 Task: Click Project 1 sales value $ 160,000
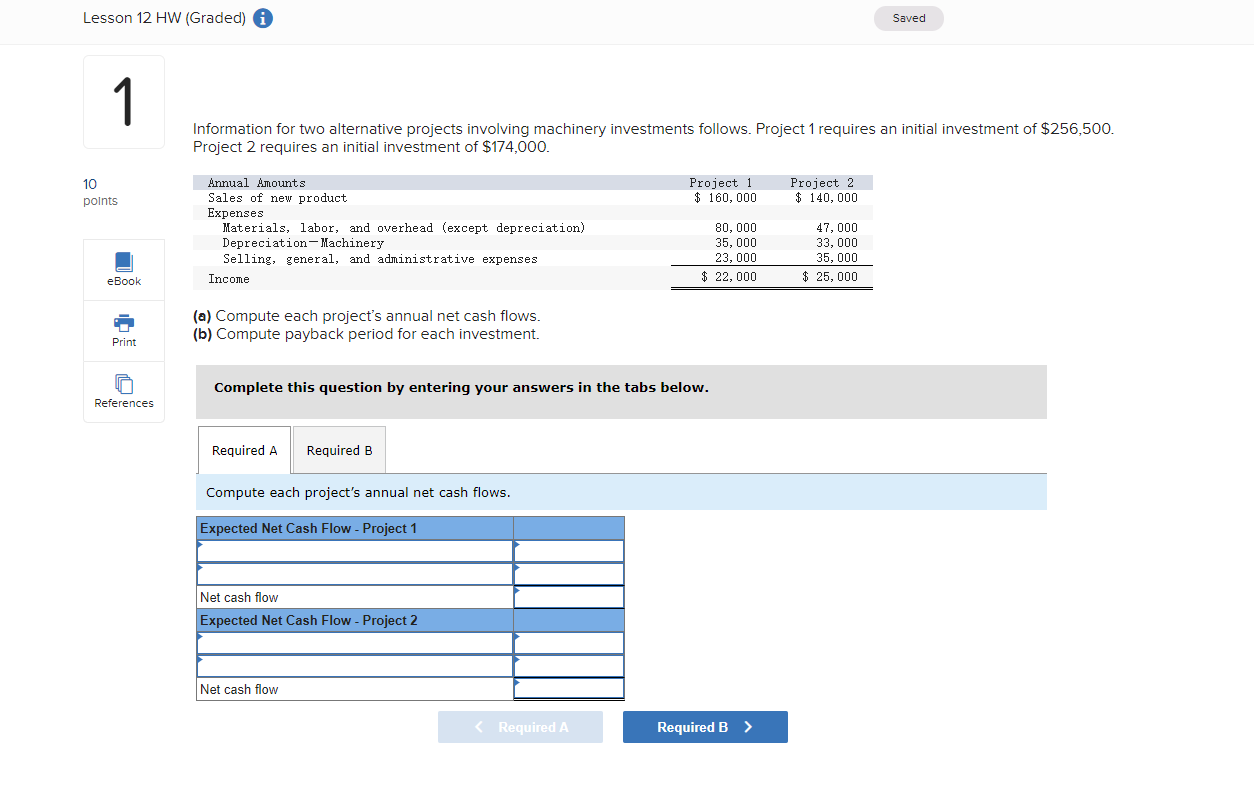(x=726, y=198)
